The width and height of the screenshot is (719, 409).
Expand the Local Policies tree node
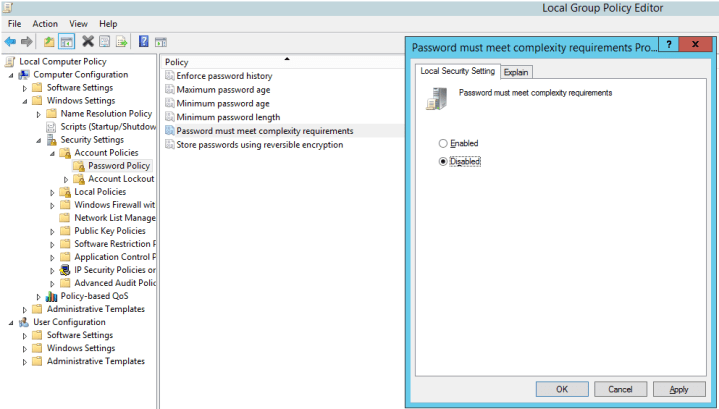(52, 192)
